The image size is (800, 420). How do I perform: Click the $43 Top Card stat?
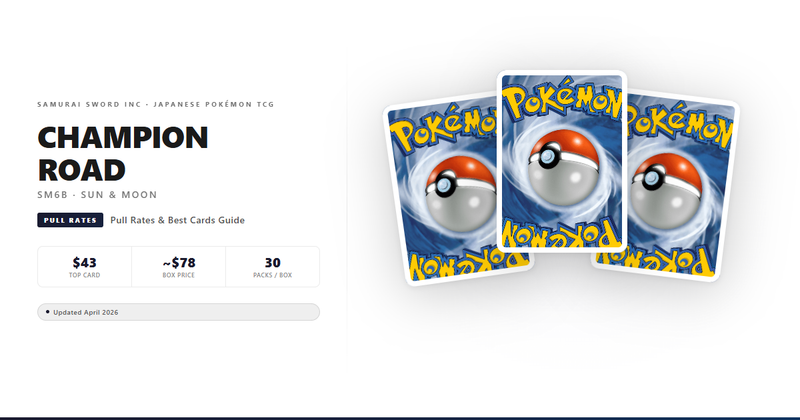coord(85,267)
